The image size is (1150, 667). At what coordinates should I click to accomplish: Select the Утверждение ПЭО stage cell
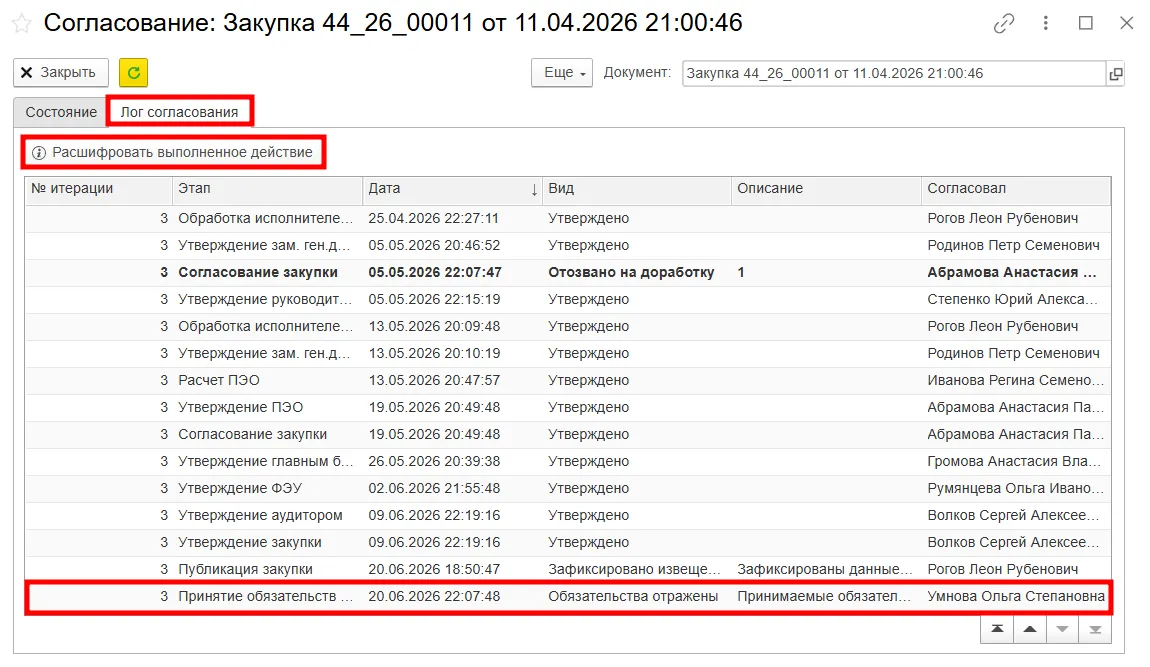tap(267, 407)
